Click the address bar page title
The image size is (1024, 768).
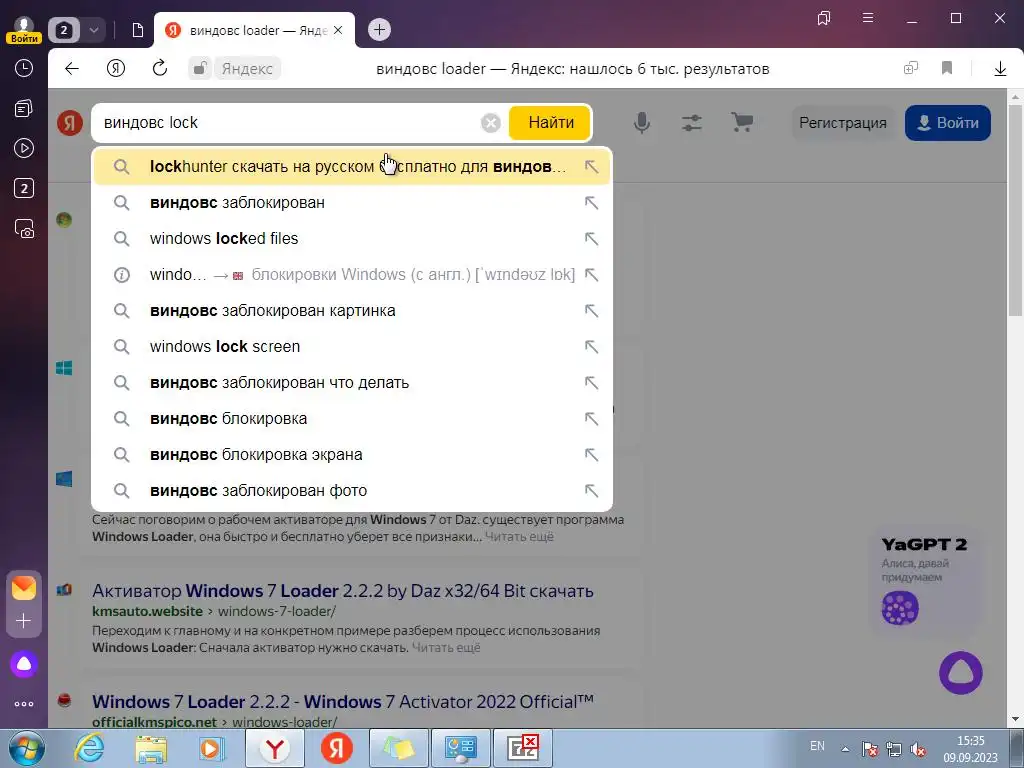(573, 69)
